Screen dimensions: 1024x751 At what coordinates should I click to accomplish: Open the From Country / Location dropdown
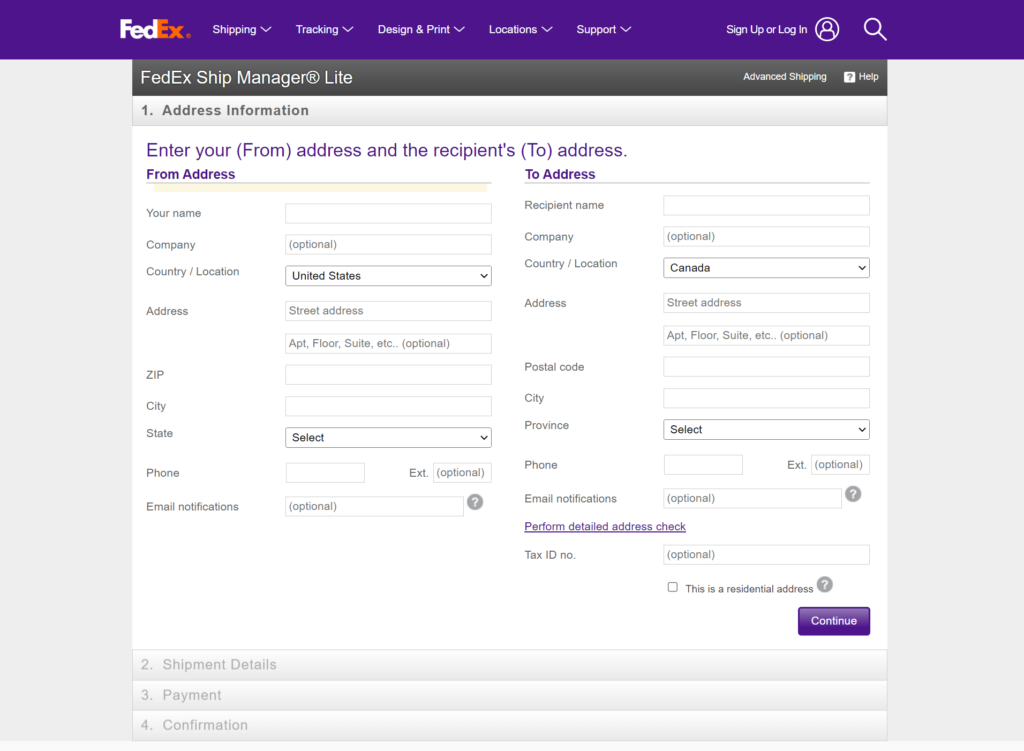click(x=388, y=275)
